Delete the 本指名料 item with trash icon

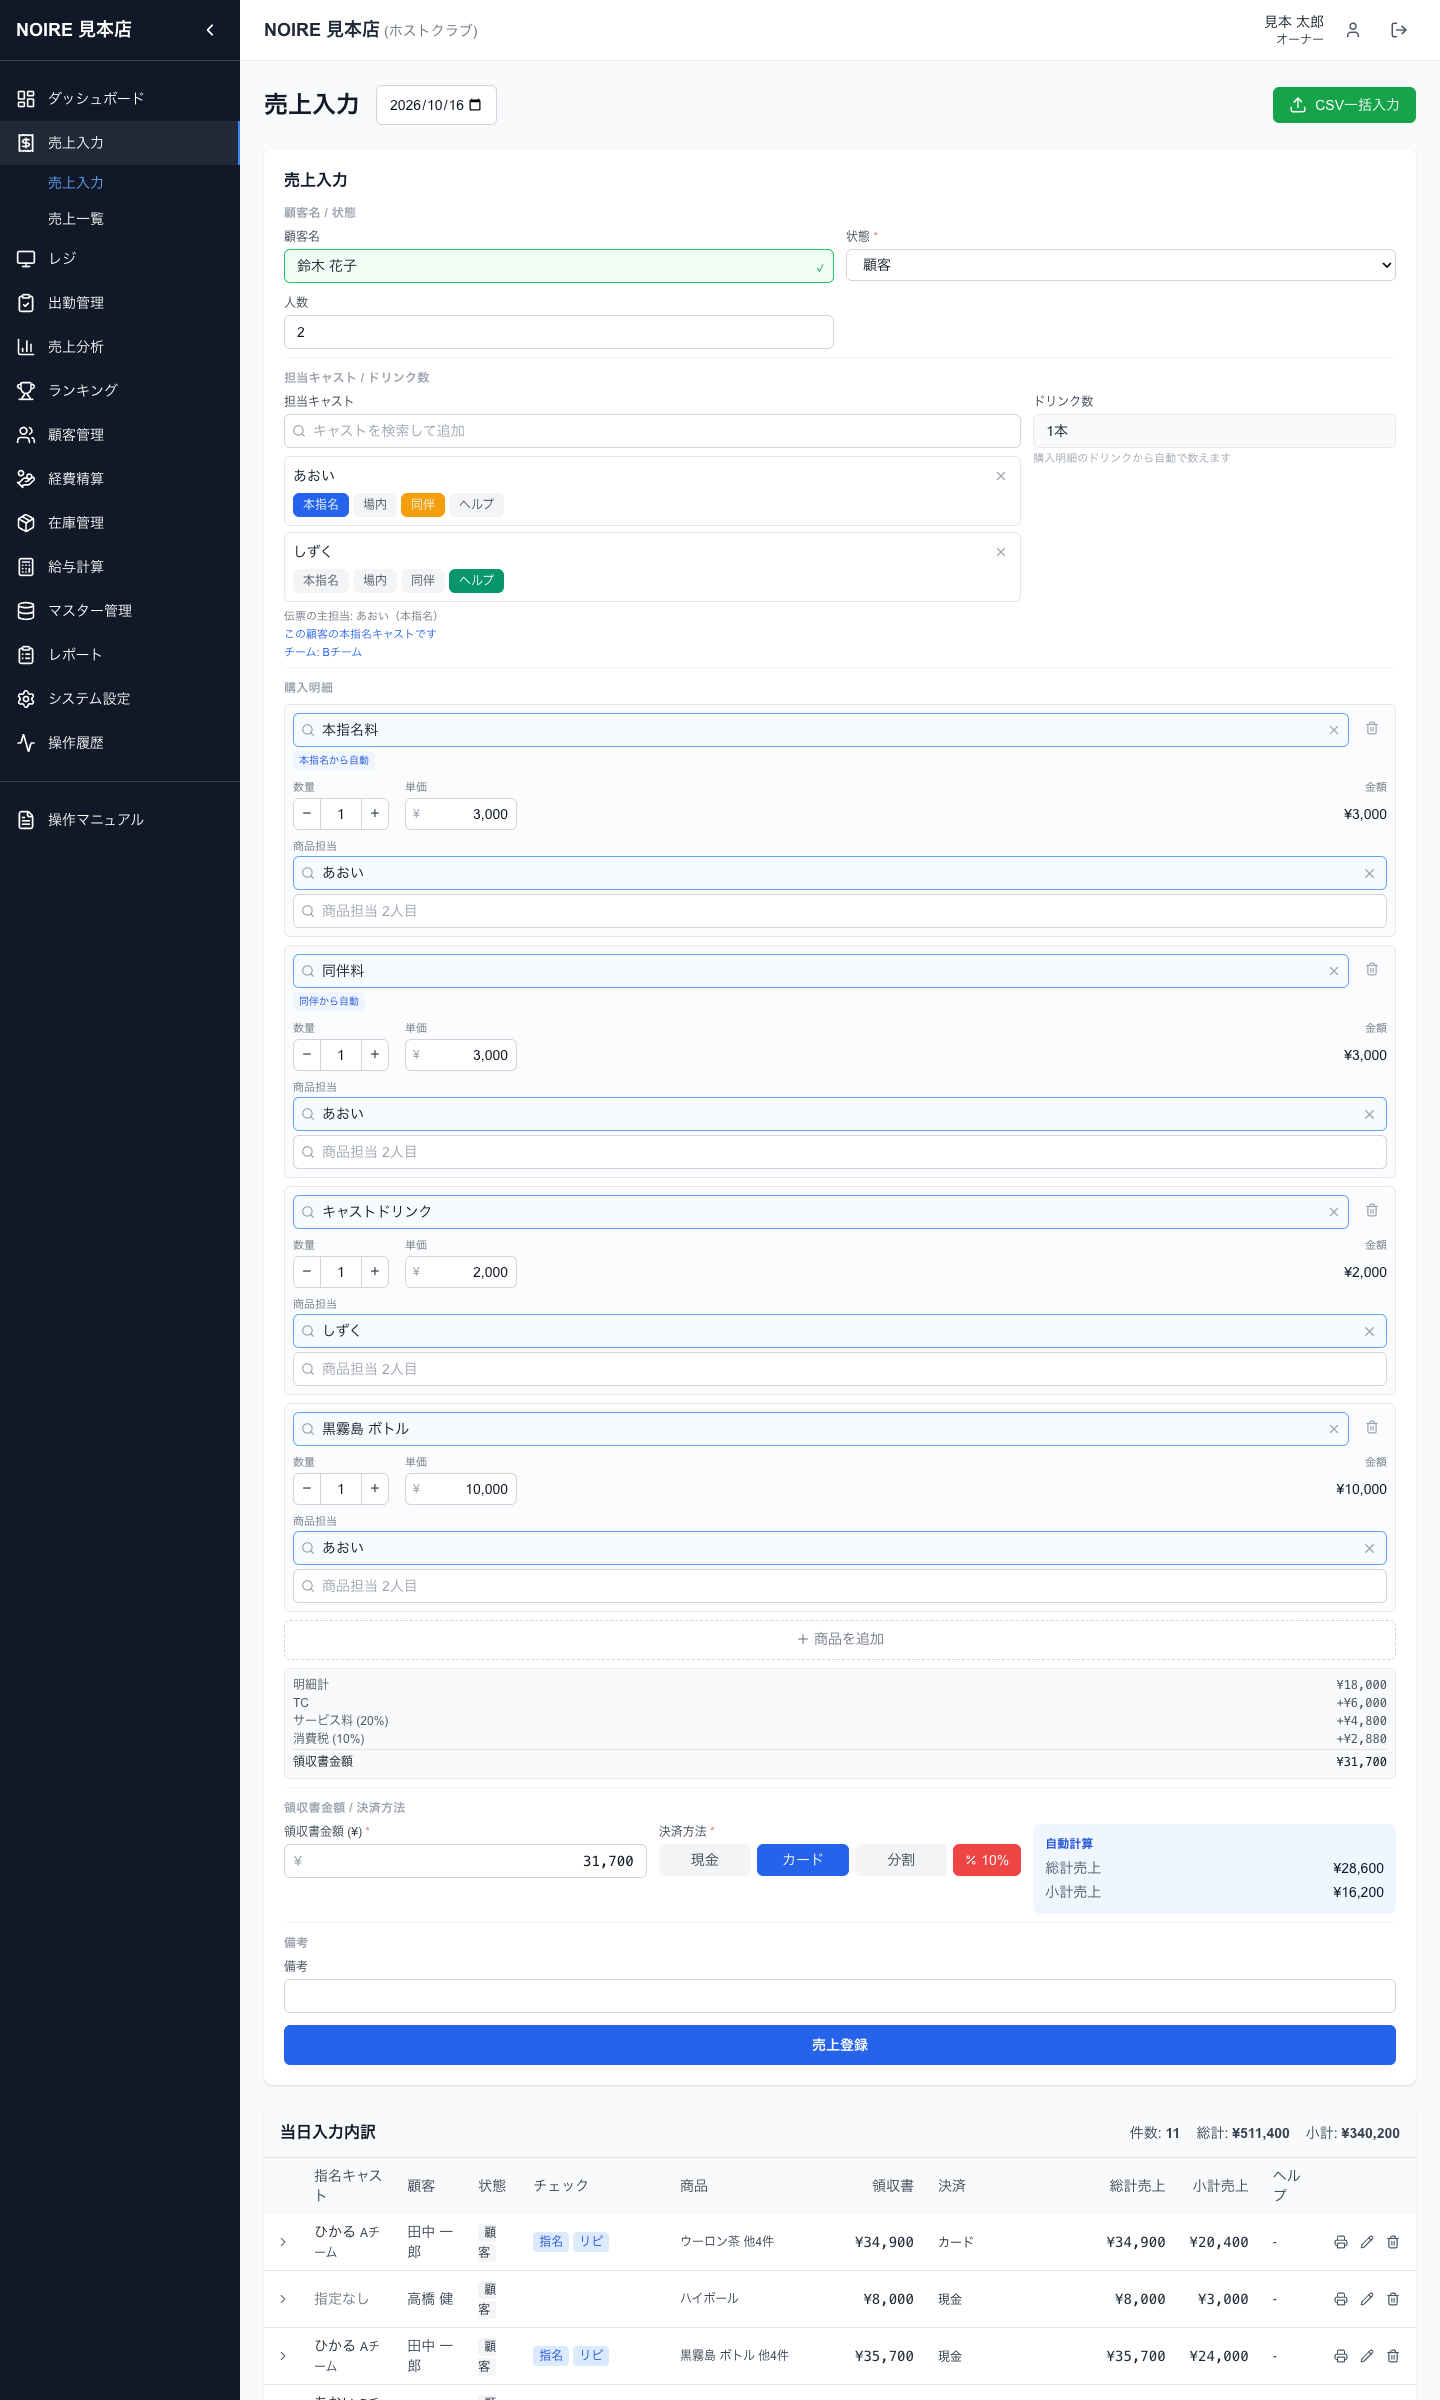(x=1372, y=729)
